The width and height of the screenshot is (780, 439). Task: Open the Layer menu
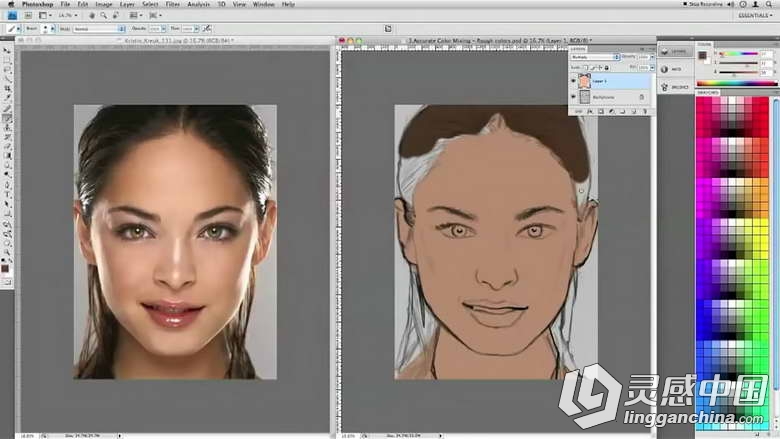[127, 4]
